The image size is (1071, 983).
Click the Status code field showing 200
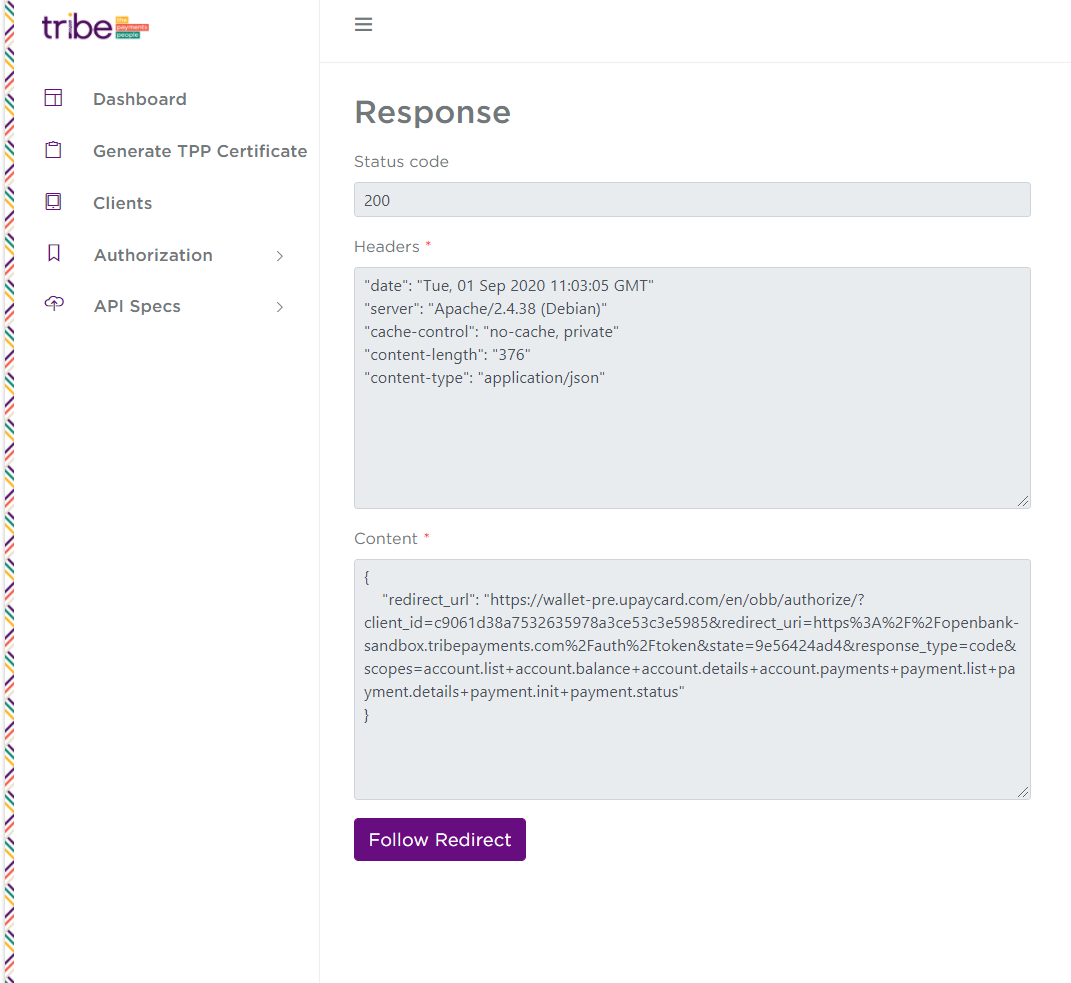pyautogui.click(x=692, y=200)
